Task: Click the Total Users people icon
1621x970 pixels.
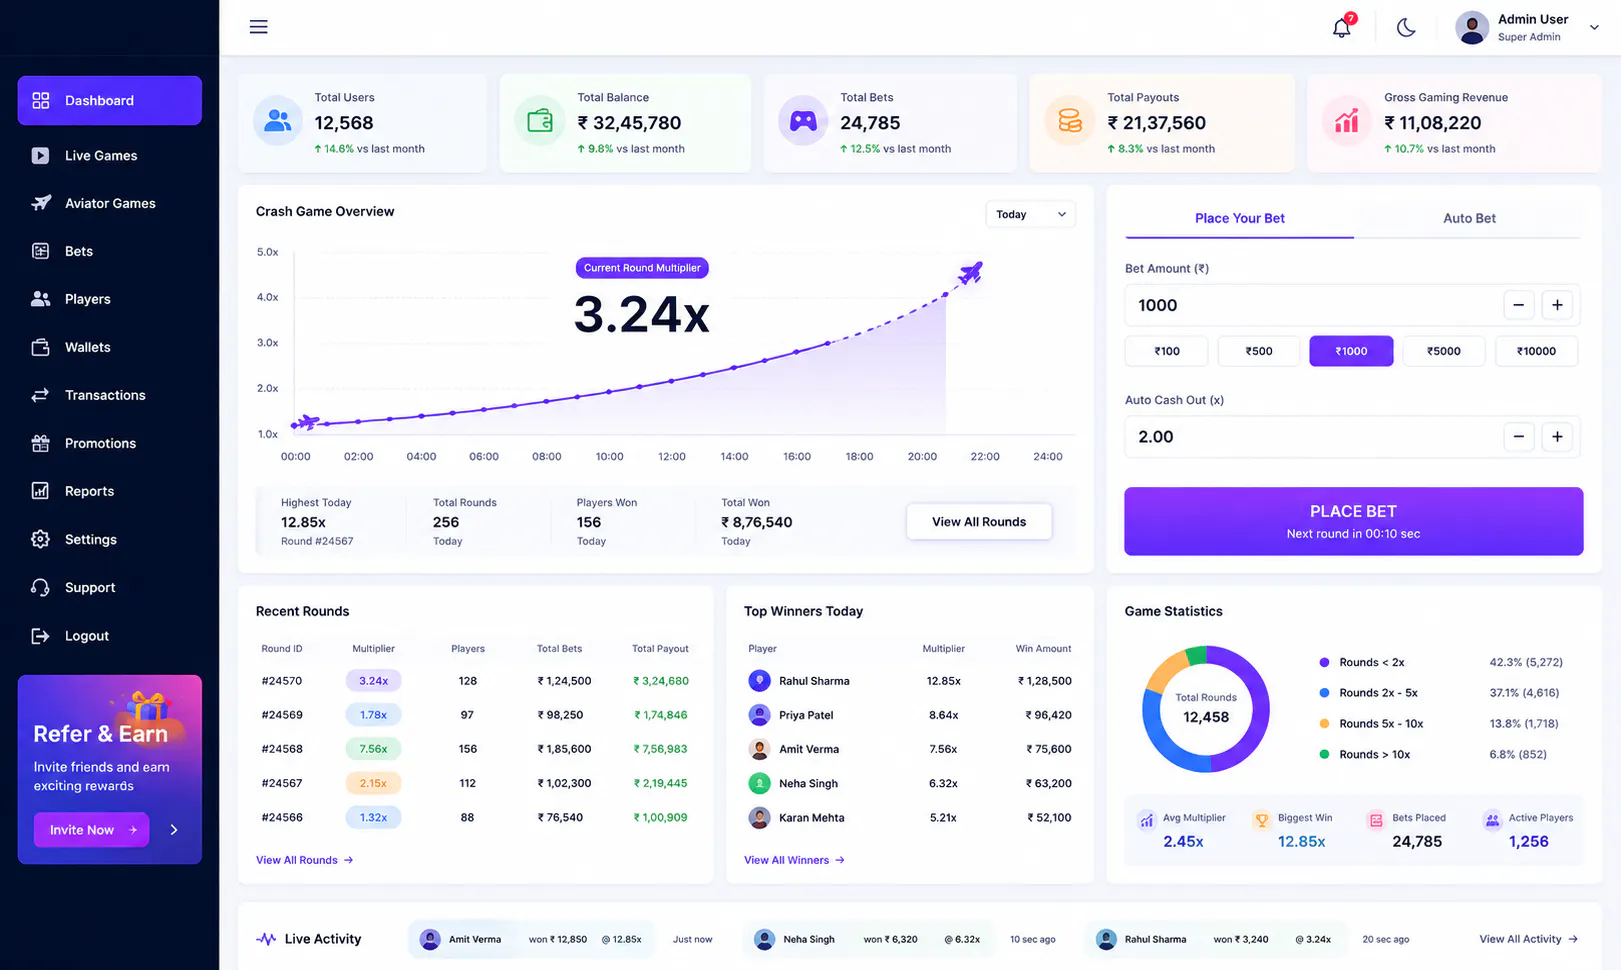Action: 278,121
